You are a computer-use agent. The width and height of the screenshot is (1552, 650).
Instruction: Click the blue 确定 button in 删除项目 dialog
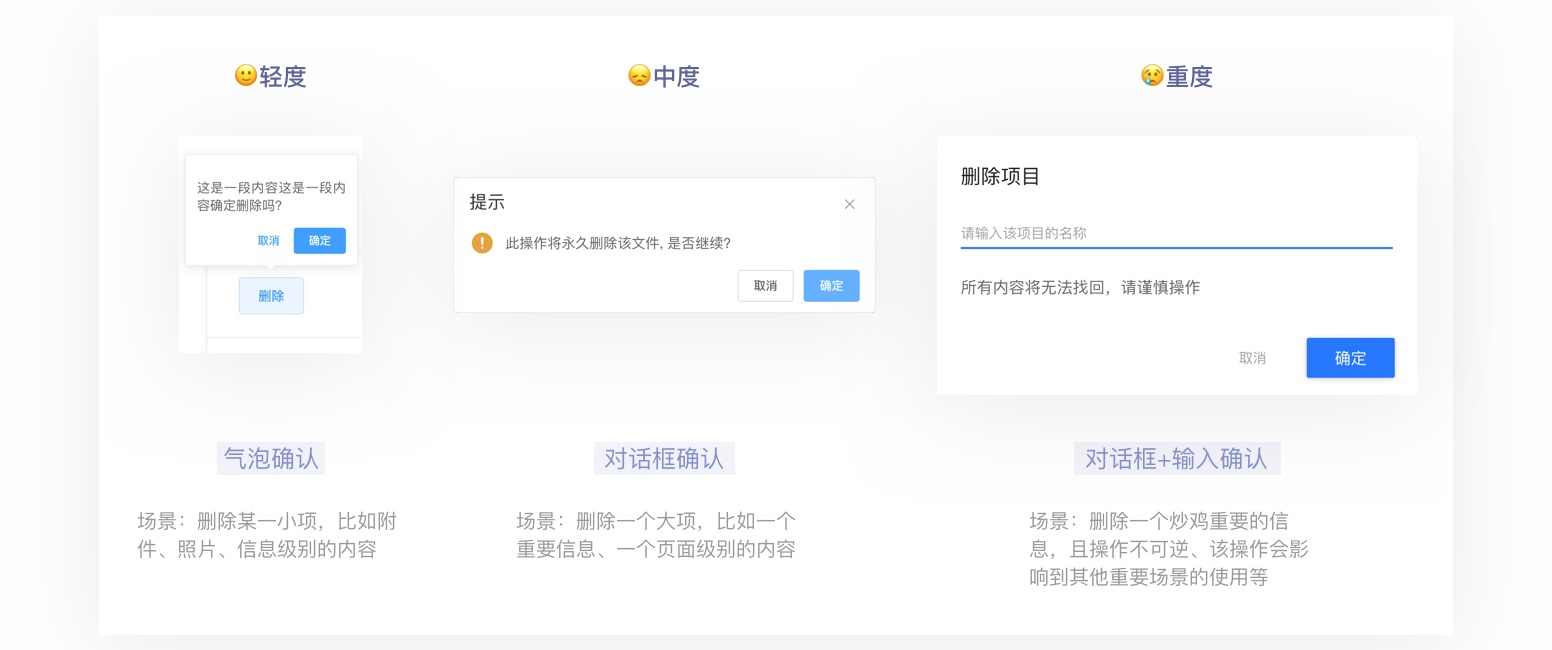coord(1350,357)
